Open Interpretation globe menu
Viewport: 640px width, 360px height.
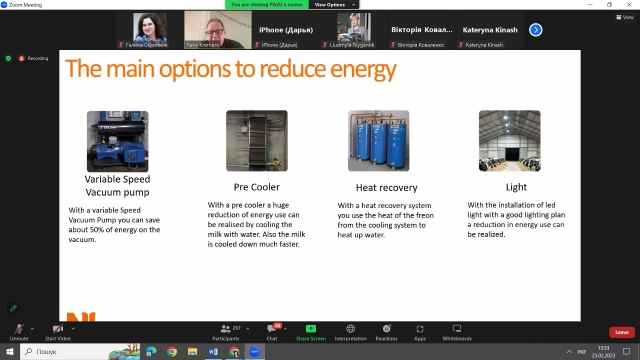click(x=350, y=332)
